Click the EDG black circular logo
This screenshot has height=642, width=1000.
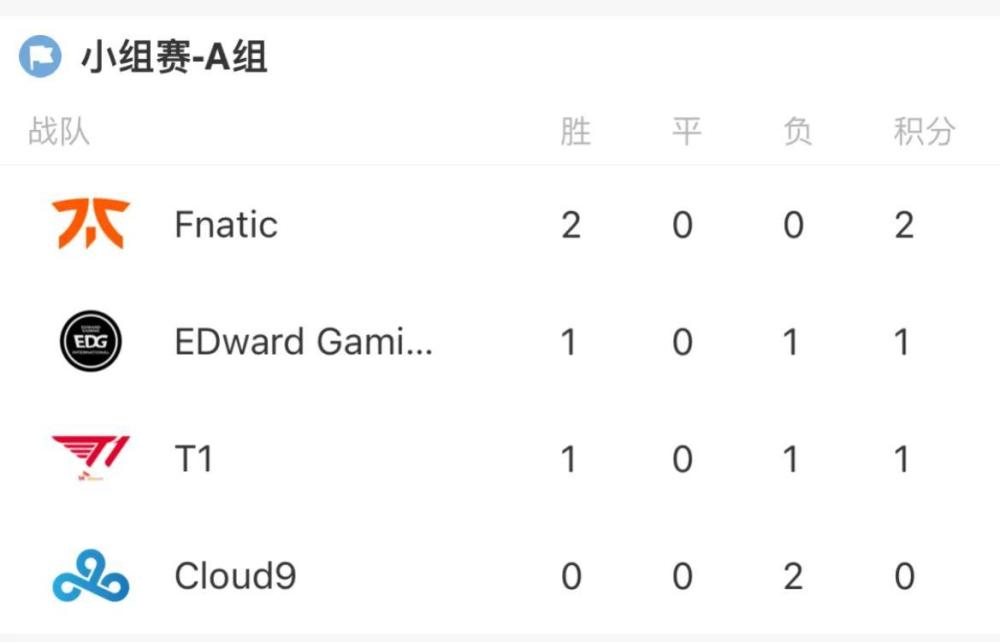(91, 341)
